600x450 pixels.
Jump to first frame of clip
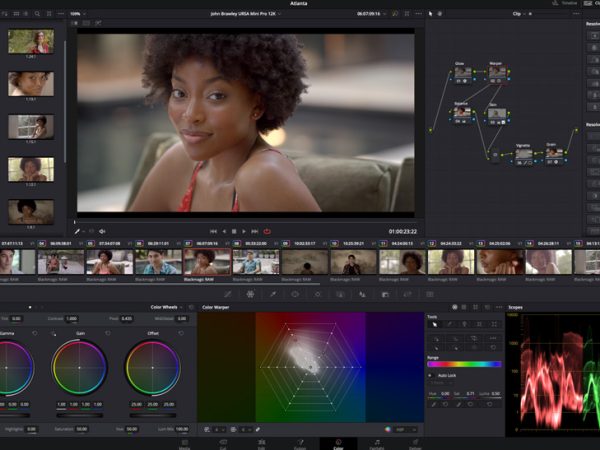pos(214,232)
